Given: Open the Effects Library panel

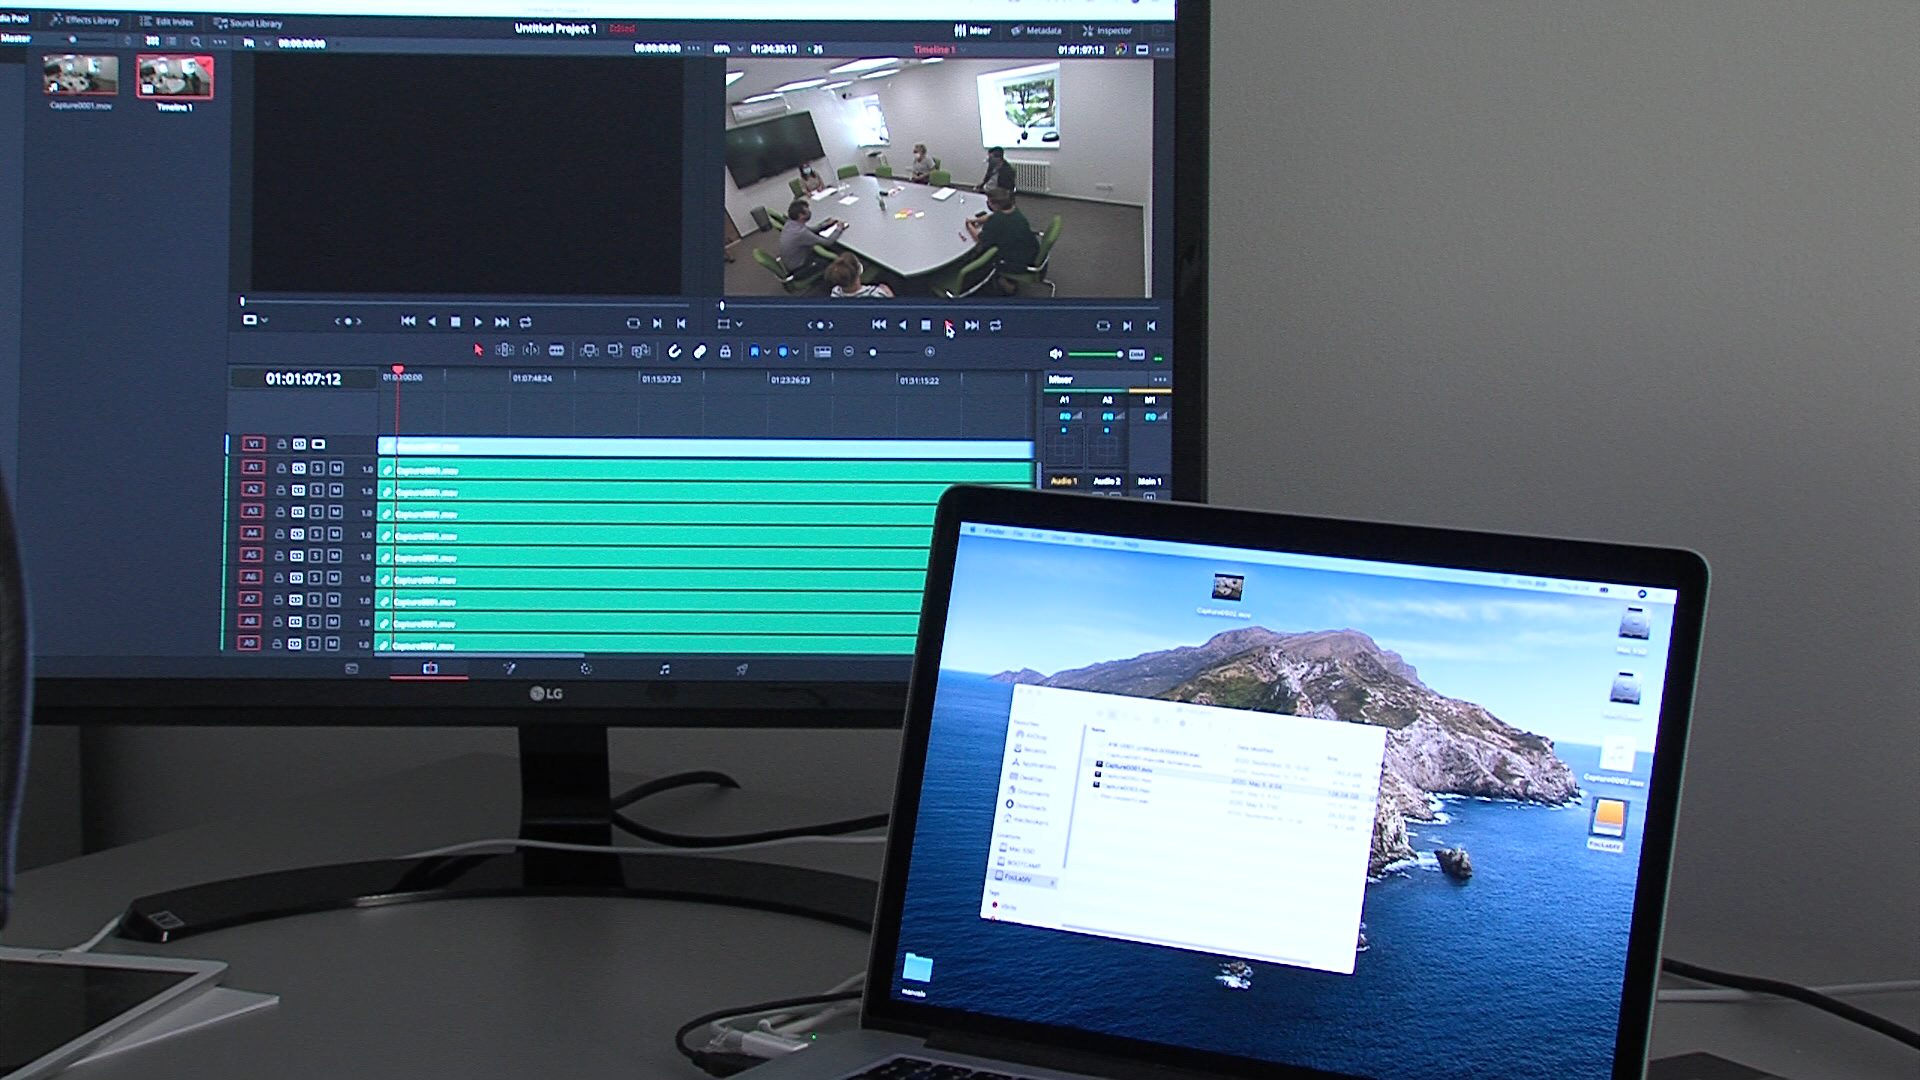Looking at the screenshot, I should (84, 20).
